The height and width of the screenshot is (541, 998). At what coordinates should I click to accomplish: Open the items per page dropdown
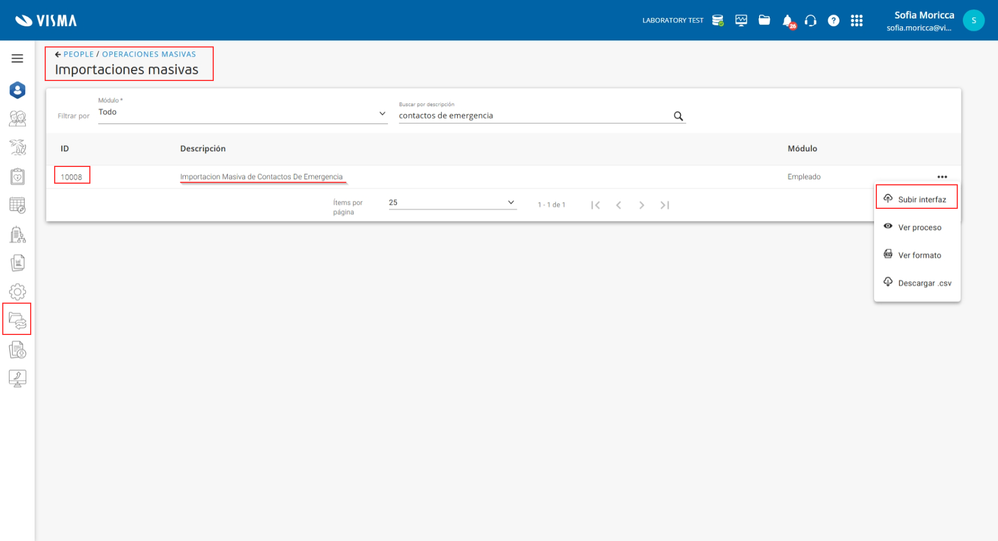coord(452,203)
